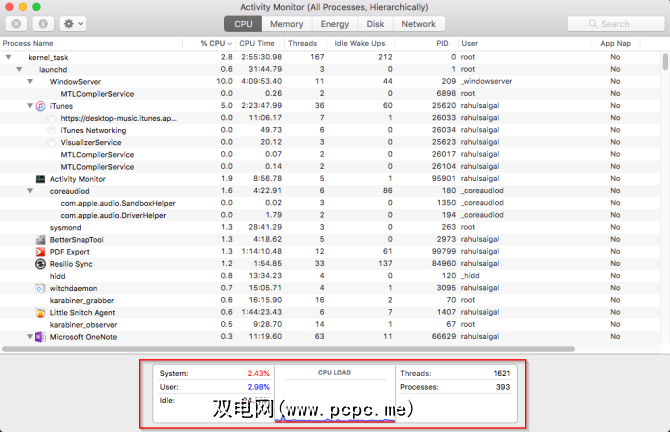Click the Microsoft OneNote icon

[x=40, y=337]
